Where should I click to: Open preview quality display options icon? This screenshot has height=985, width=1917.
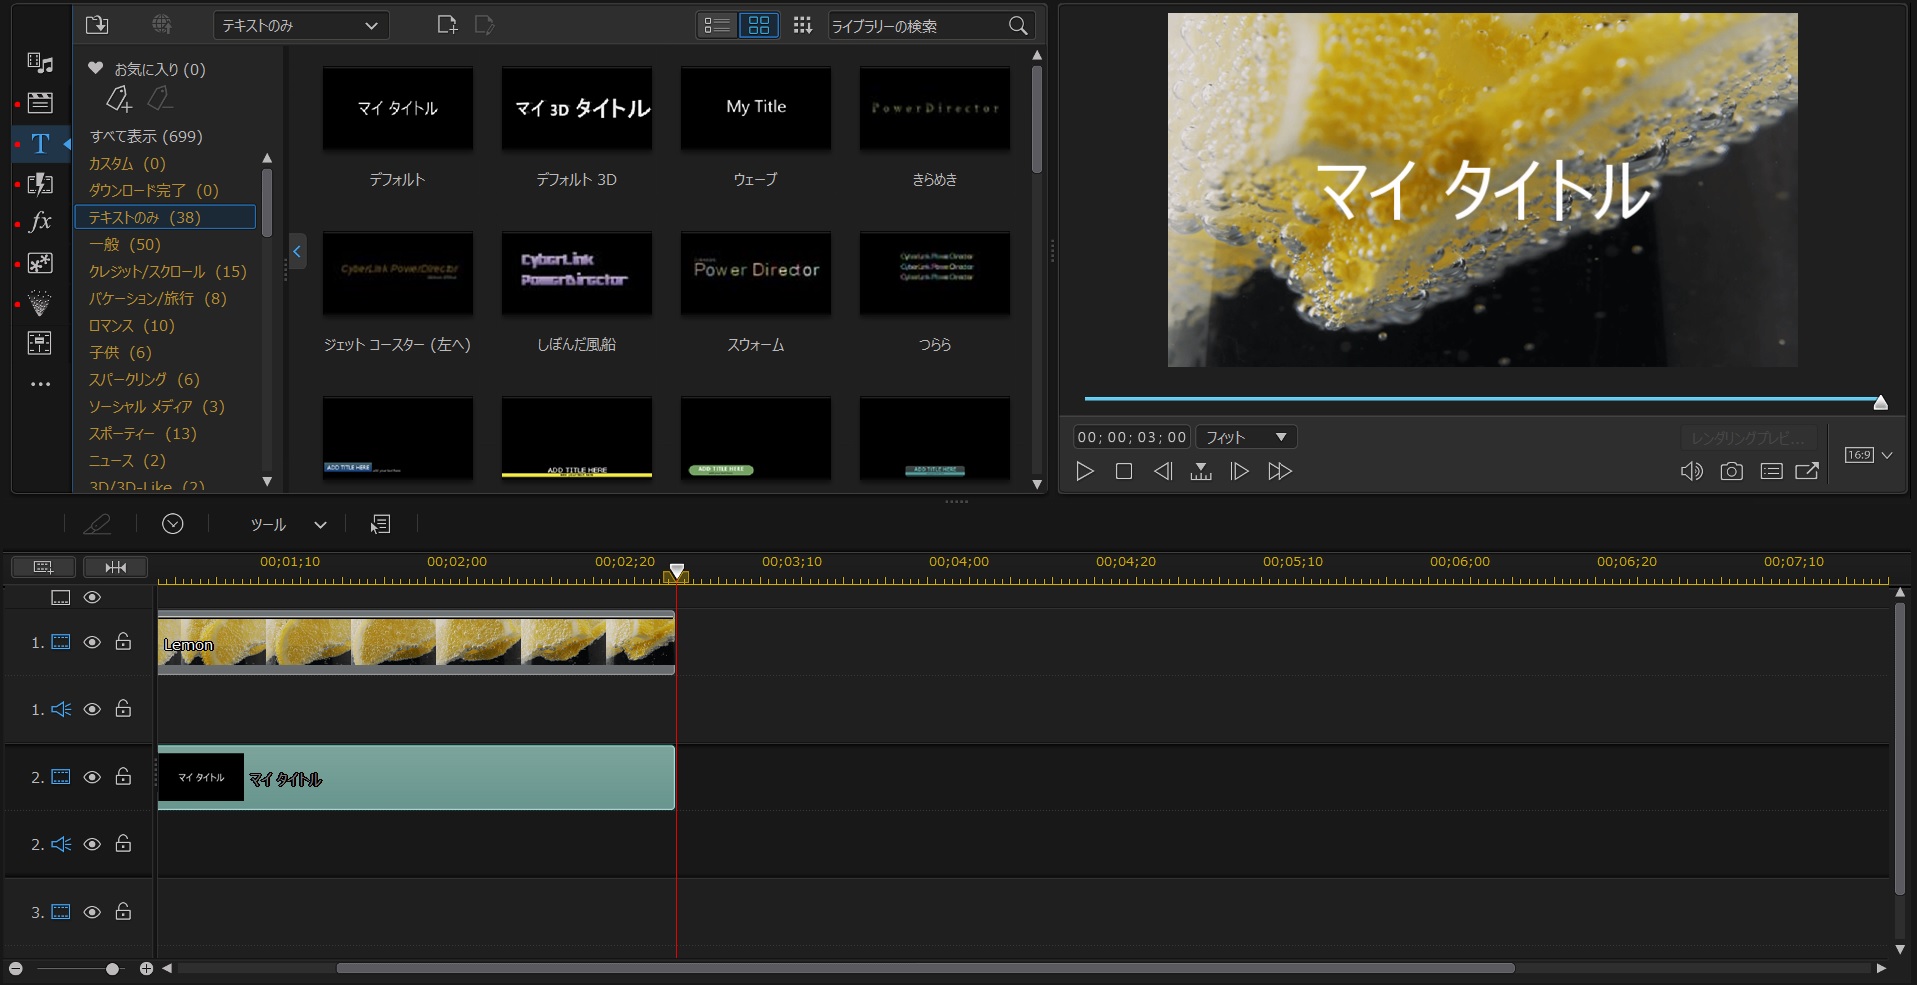pyautogui.click(x=1771, y=471)
